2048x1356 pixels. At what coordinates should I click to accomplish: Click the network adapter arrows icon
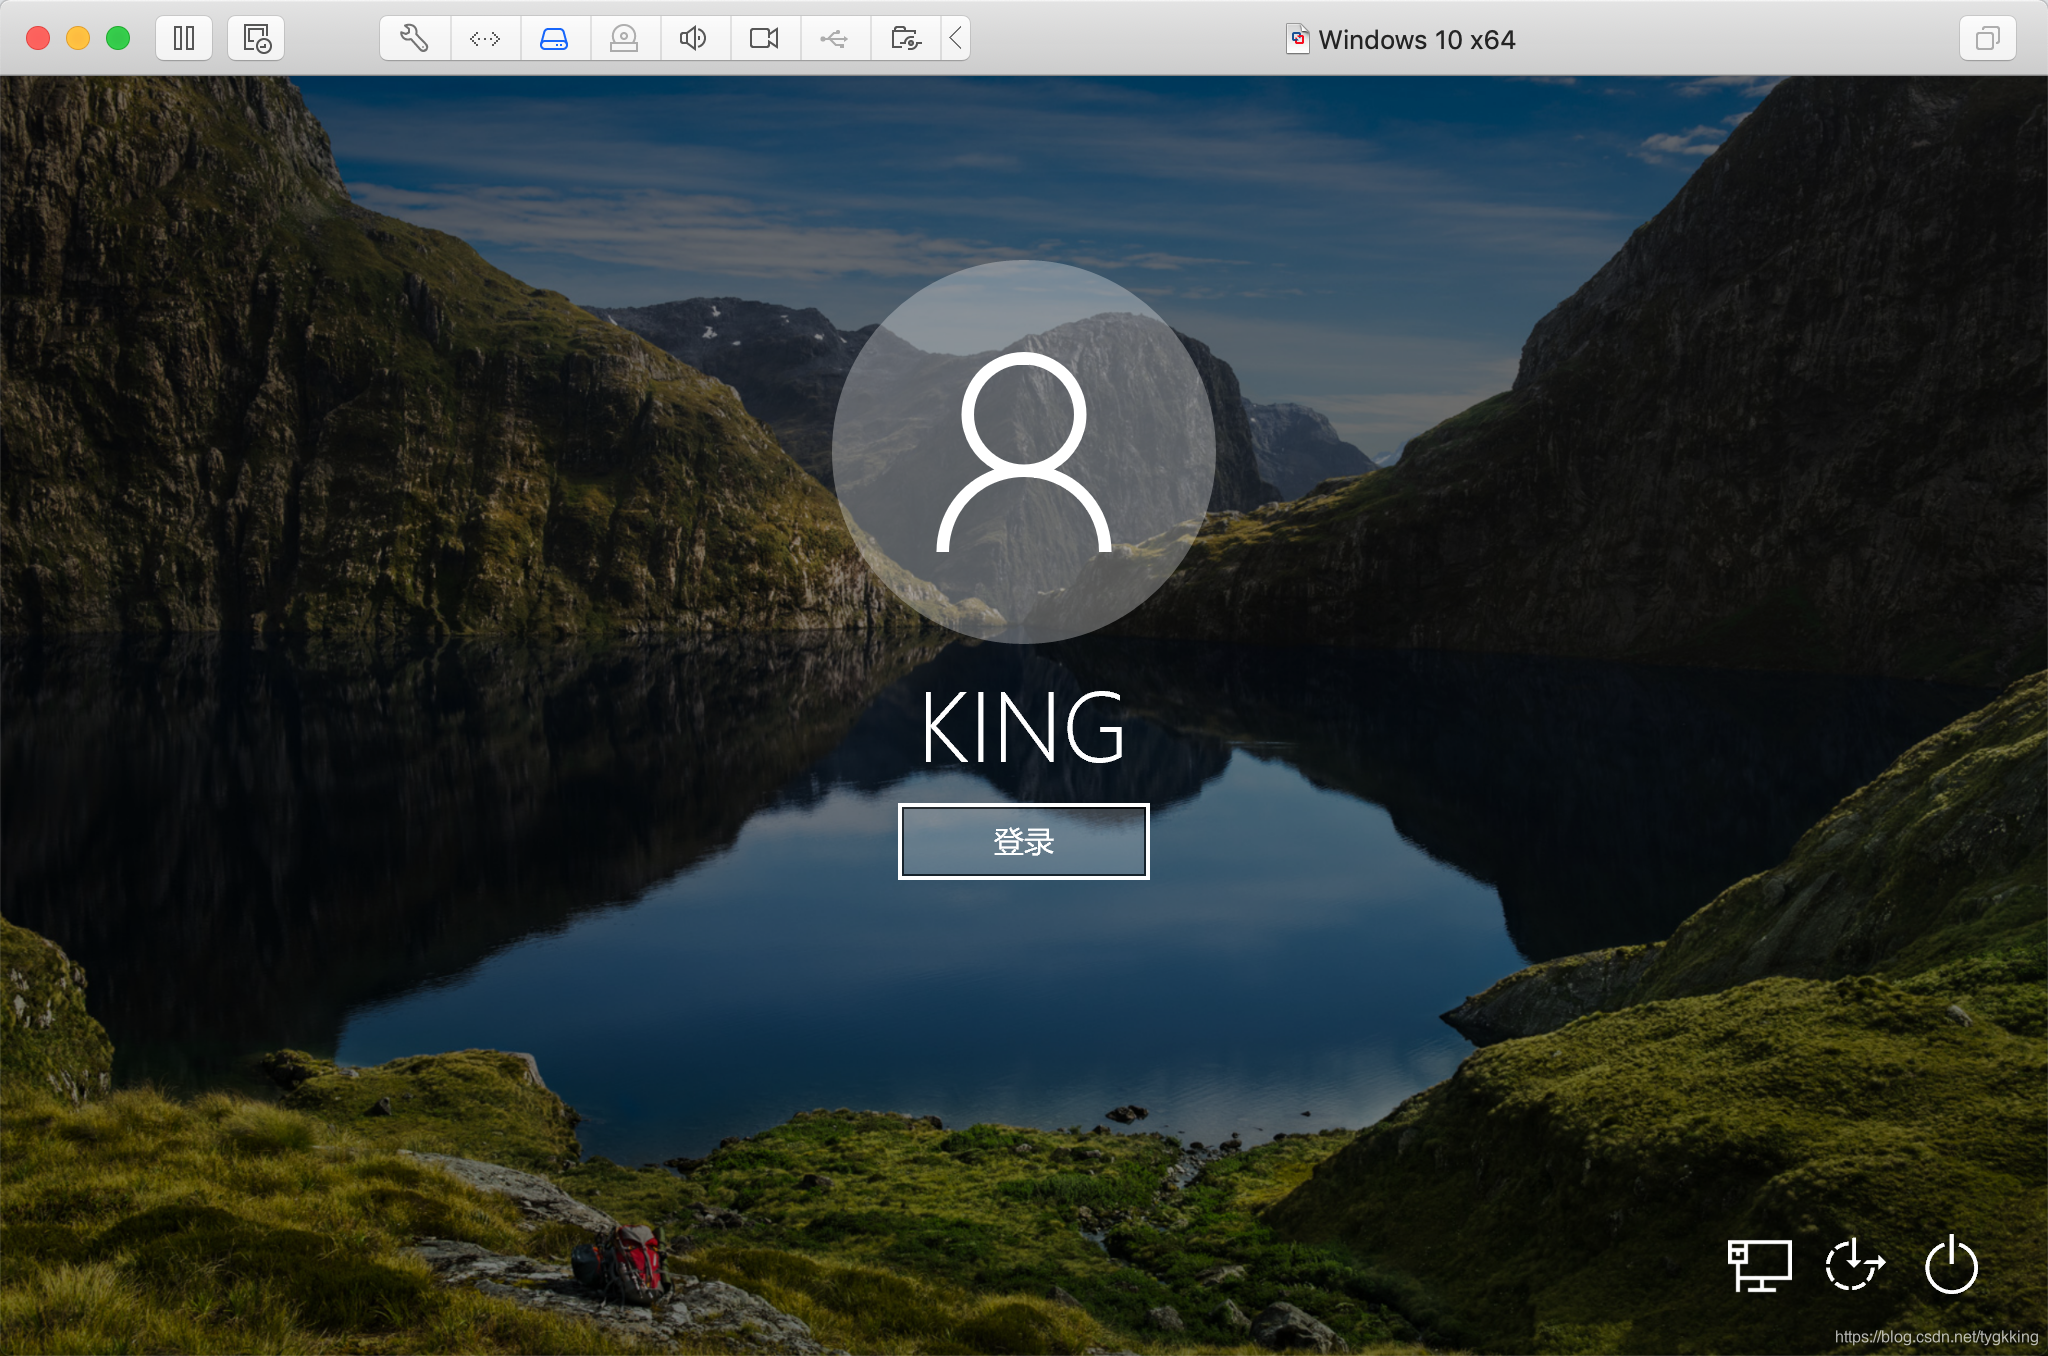tap(485, 39)
